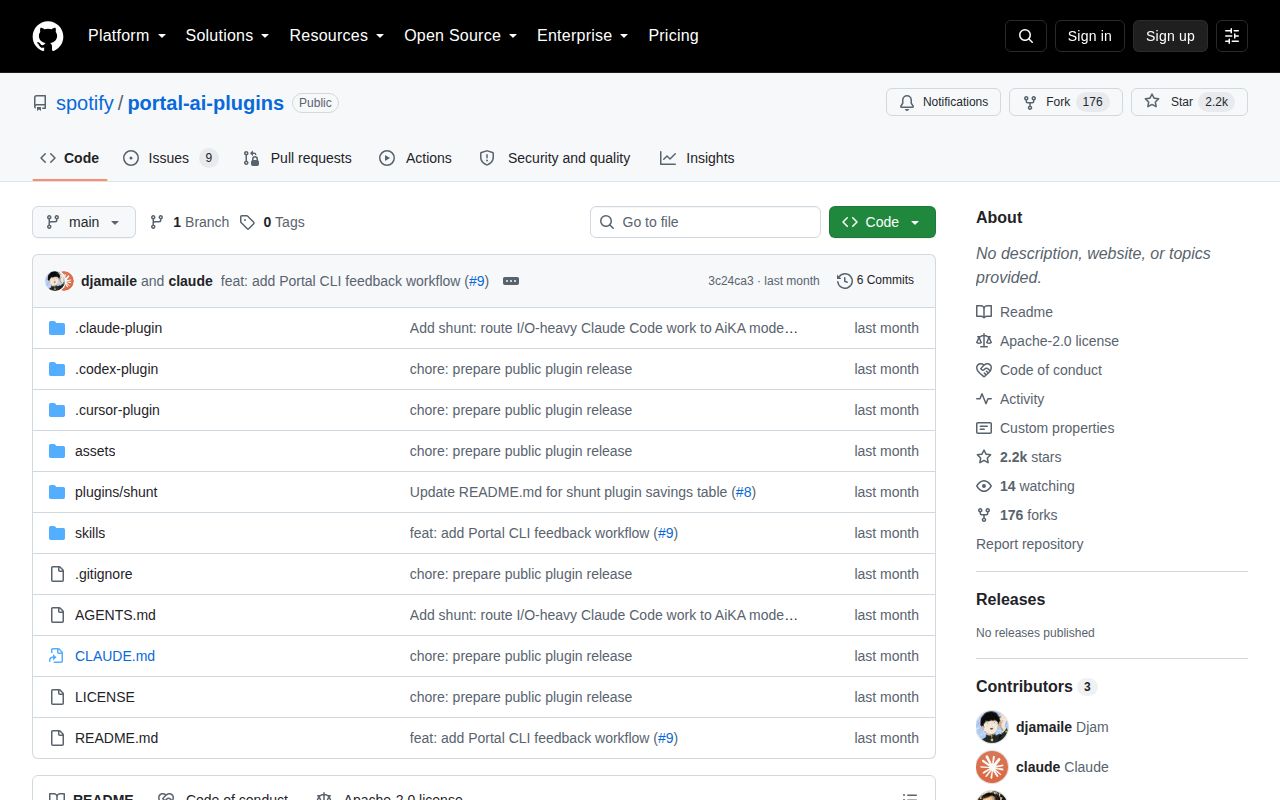Screen dimensions: 1280x800
Task: Expand the Solutions menu
Action: 227,36
